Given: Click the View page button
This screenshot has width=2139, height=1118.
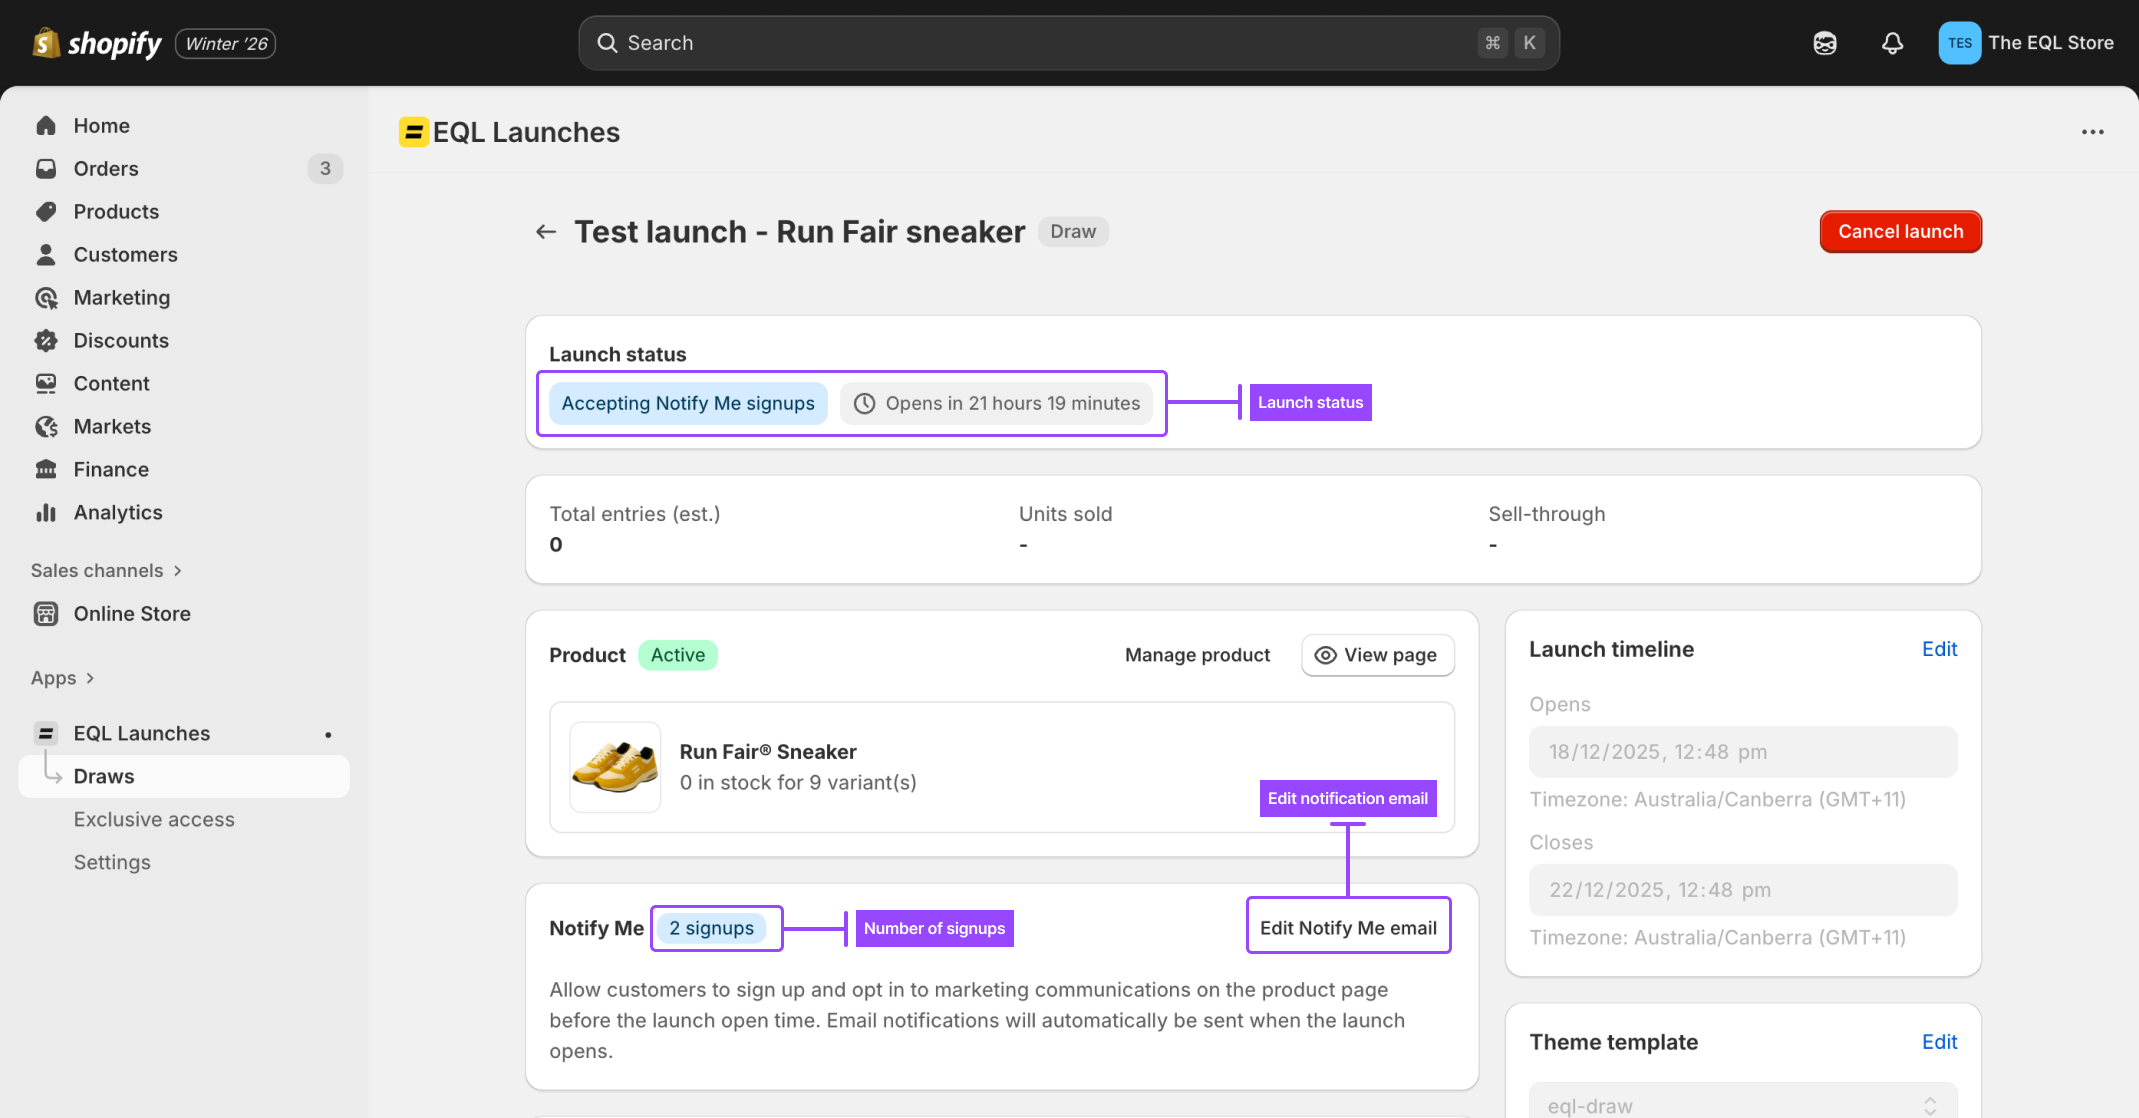Looking at the screenshot, I should 1377,655.
